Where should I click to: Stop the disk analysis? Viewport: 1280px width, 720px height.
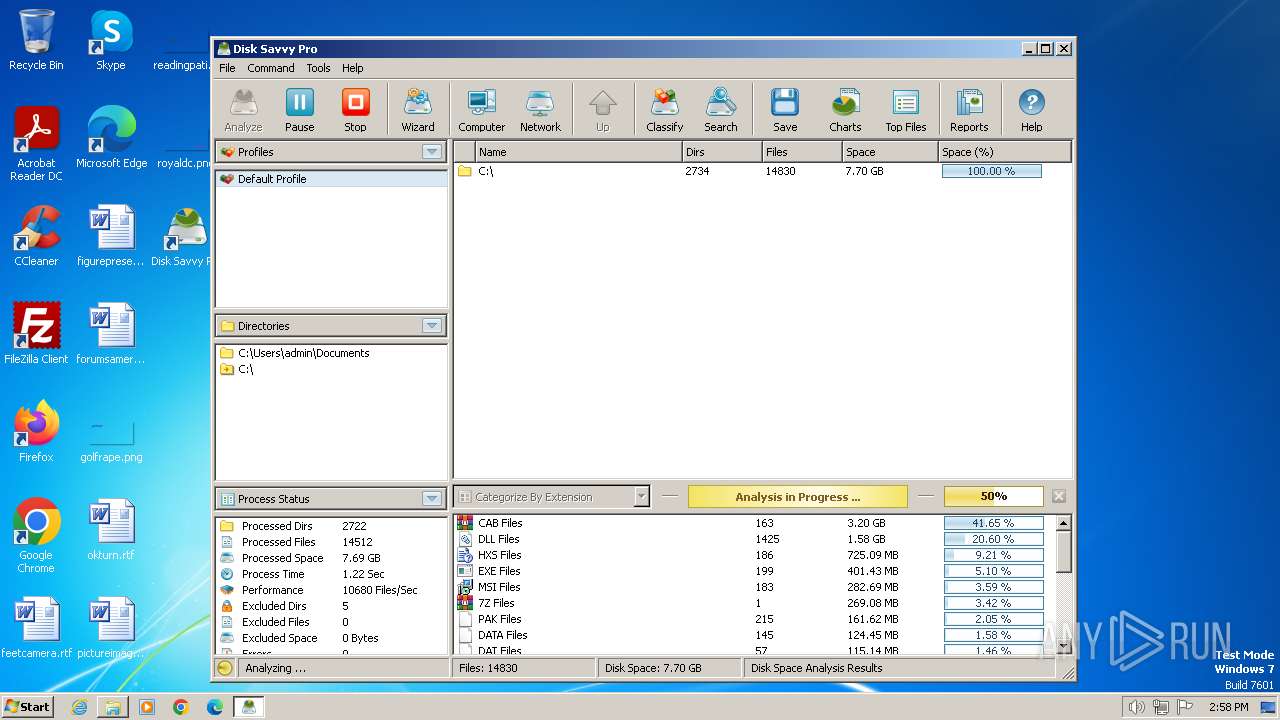click(355, 110)
